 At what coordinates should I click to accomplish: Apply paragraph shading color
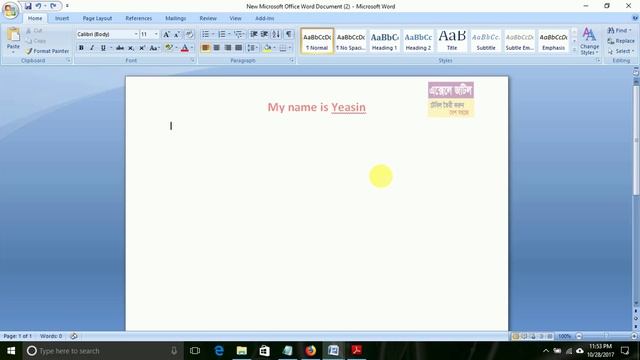tap(267, 48)
